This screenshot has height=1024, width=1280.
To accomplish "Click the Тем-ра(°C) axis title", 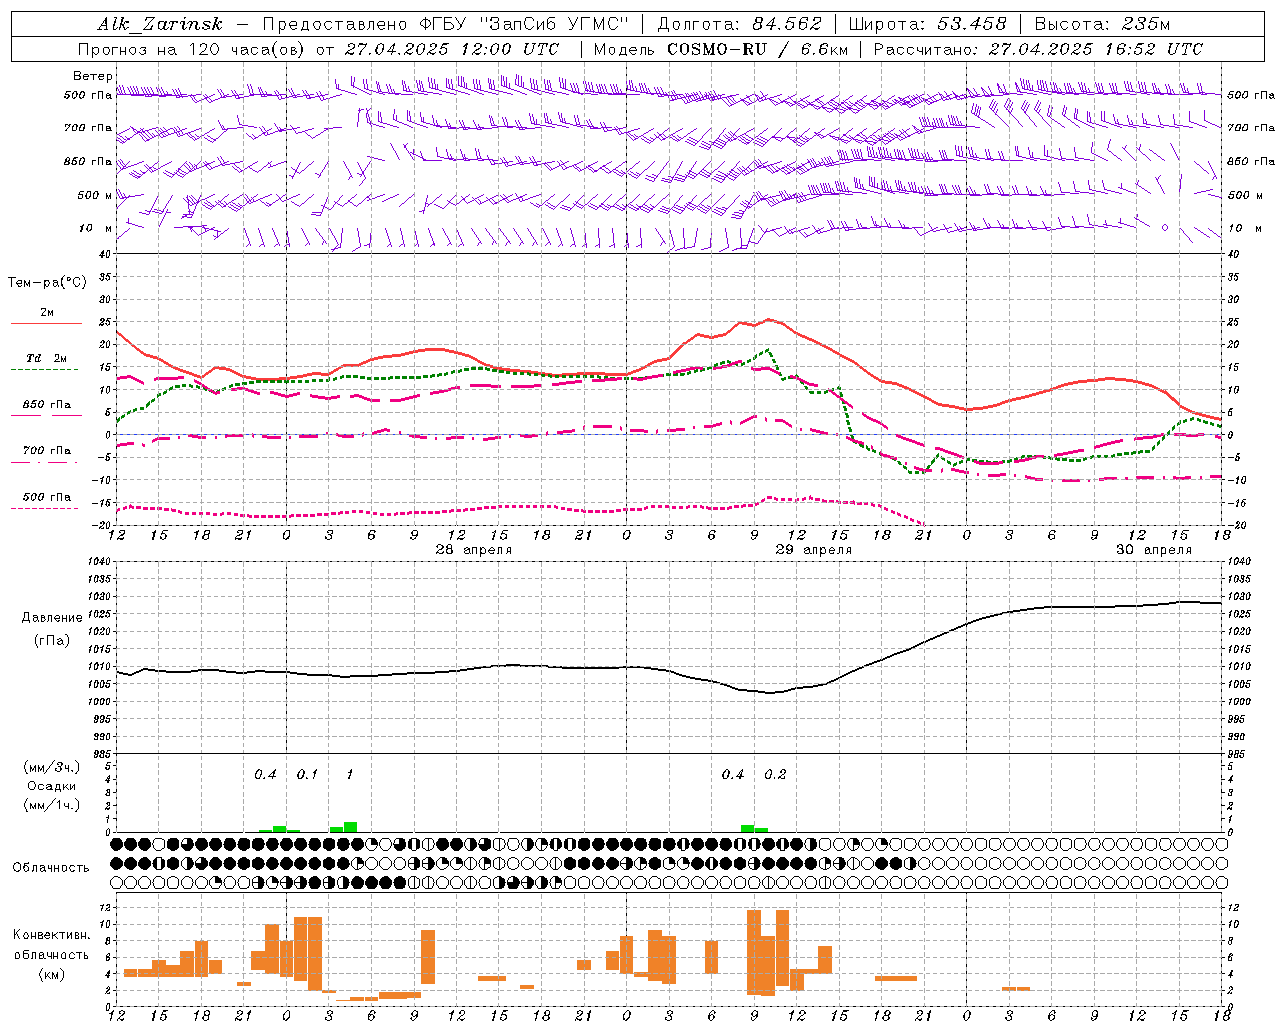I will coord(47,283).
